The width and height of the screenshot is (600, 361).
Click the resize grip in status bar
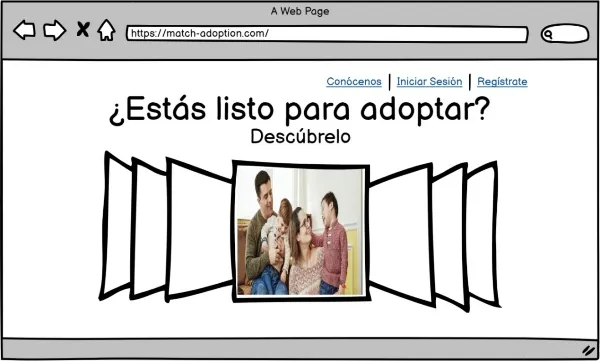pos(589,350)
